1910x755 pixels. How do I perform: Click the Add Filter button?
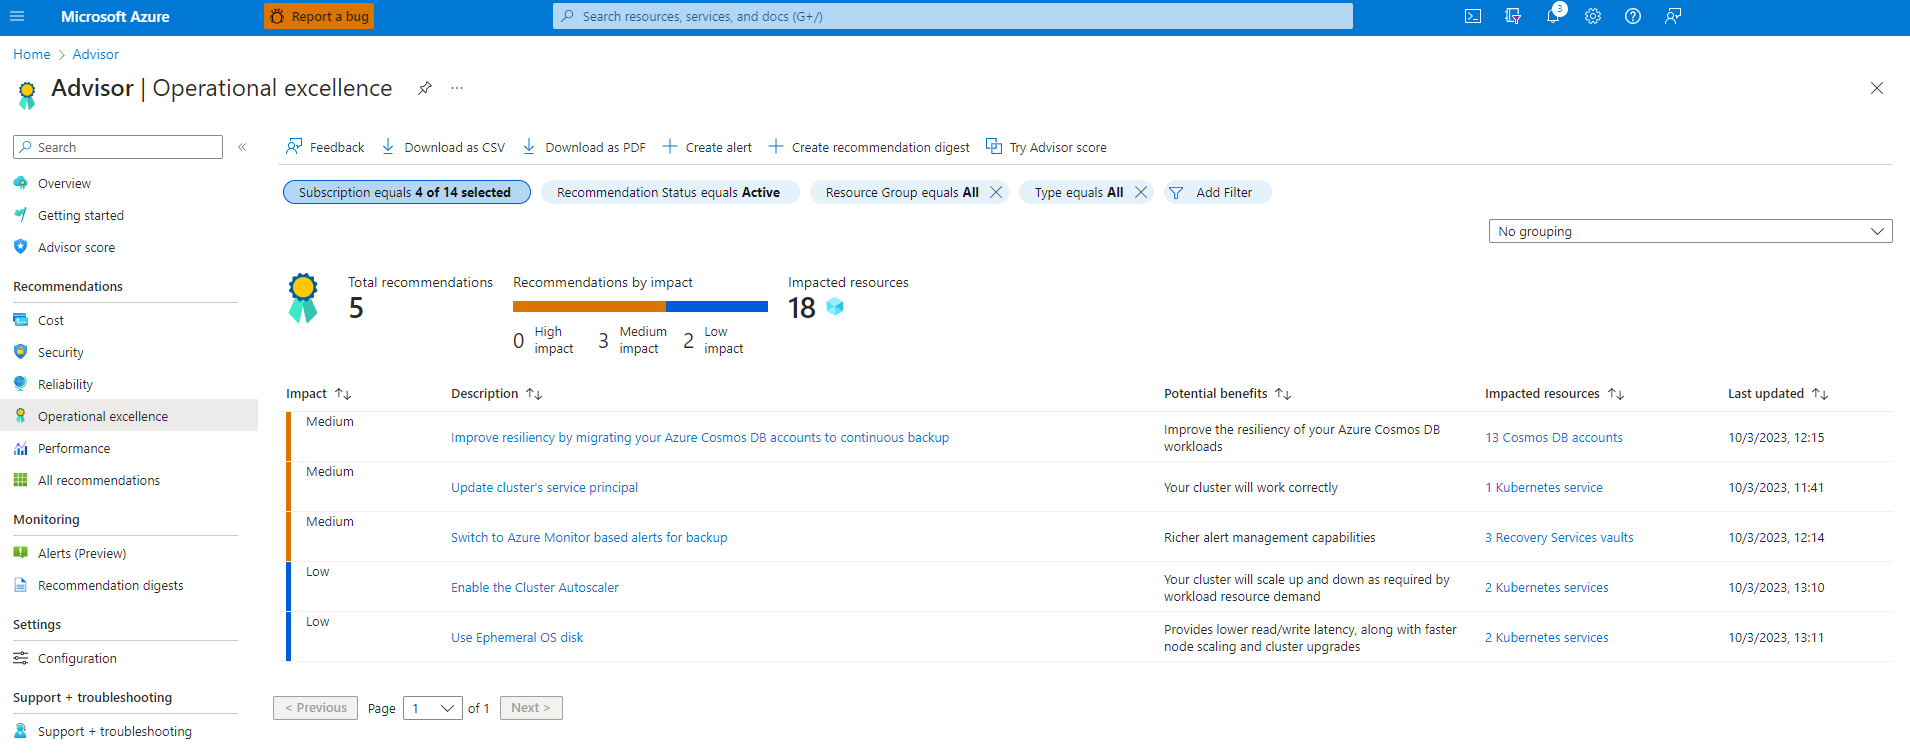(1217, 192)
